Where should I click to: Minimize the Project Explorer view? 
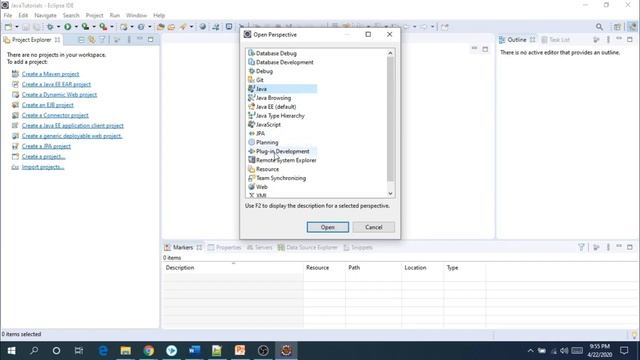tap(140, 39)
